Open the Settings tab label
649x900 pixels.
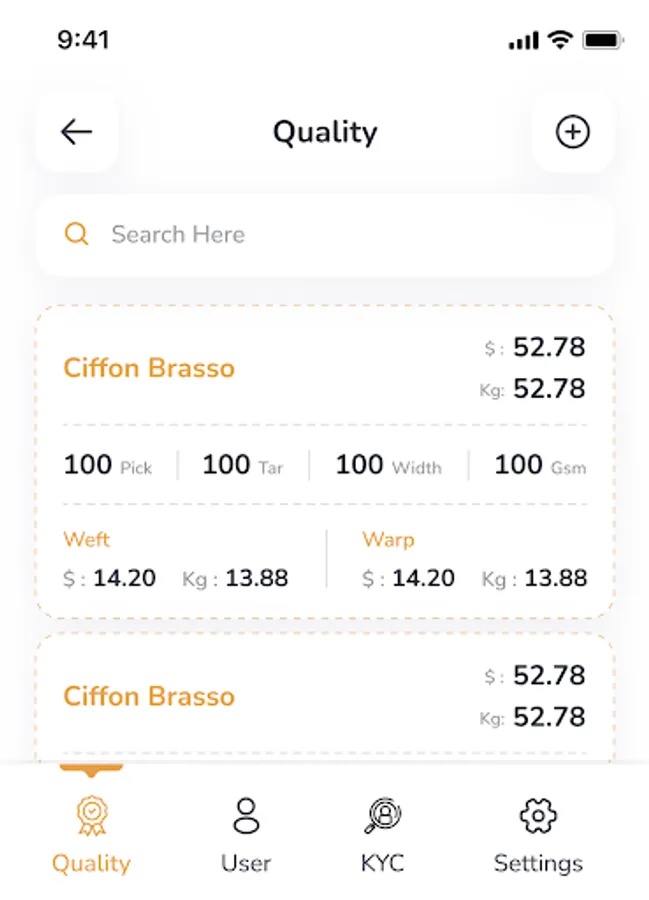click(538, 863)
